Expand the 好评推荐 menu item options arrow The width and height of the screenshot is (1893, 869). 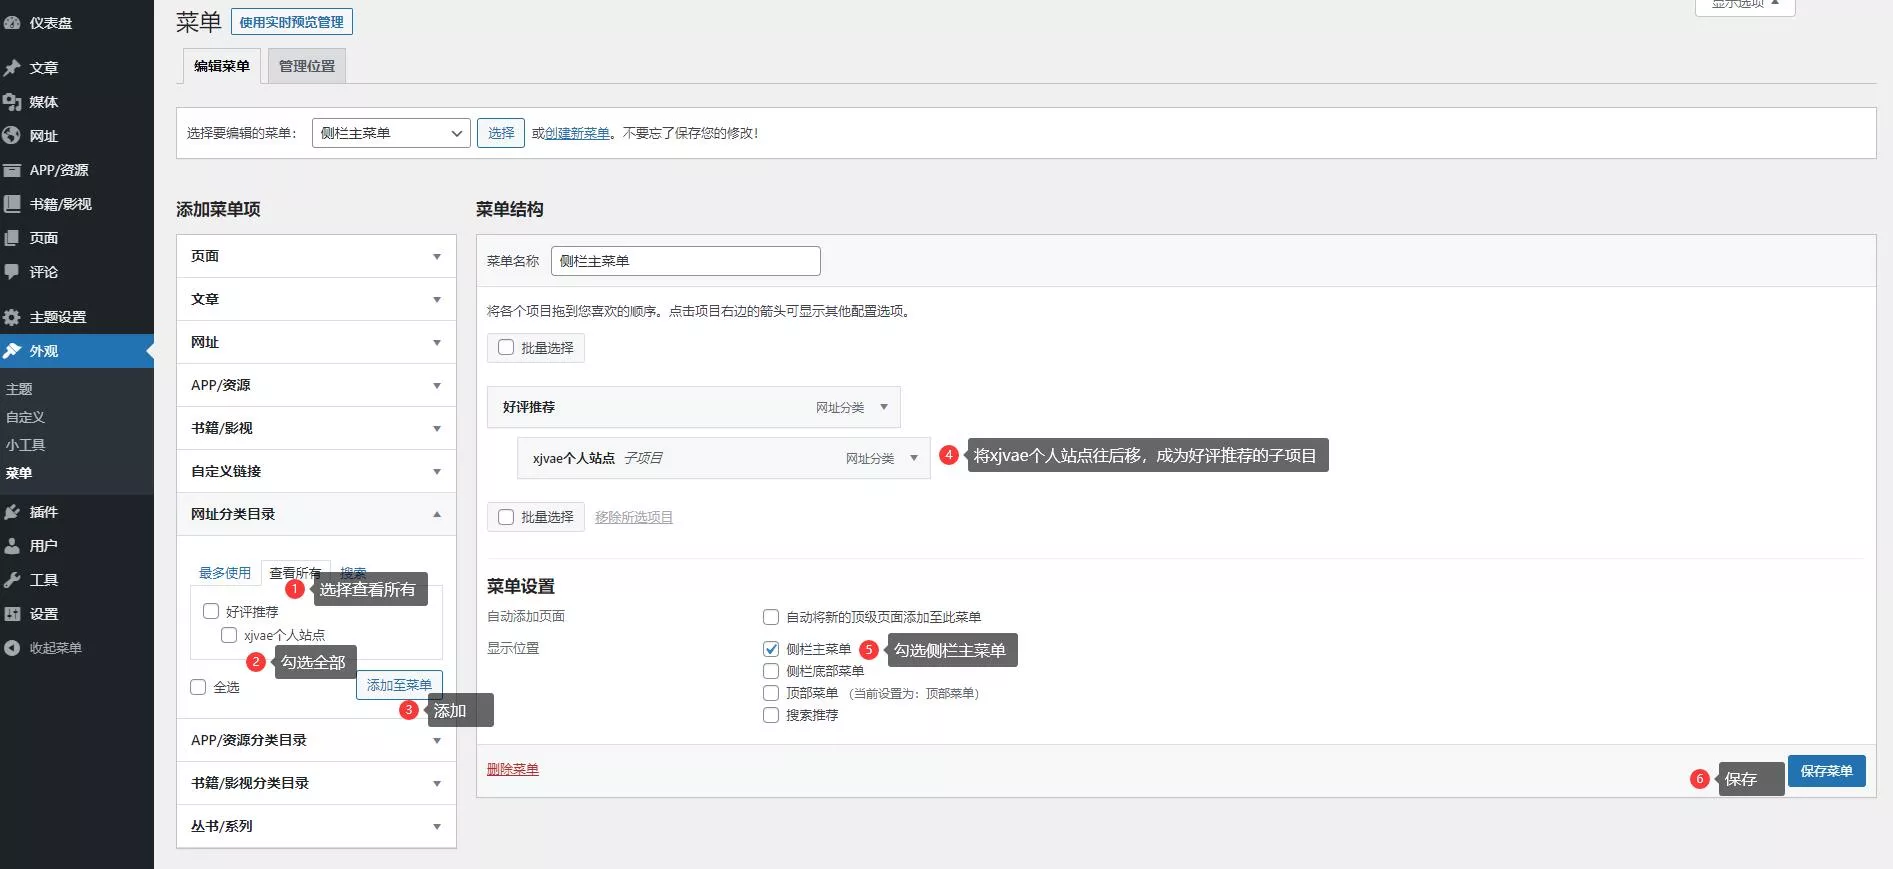tap(884, 407)
